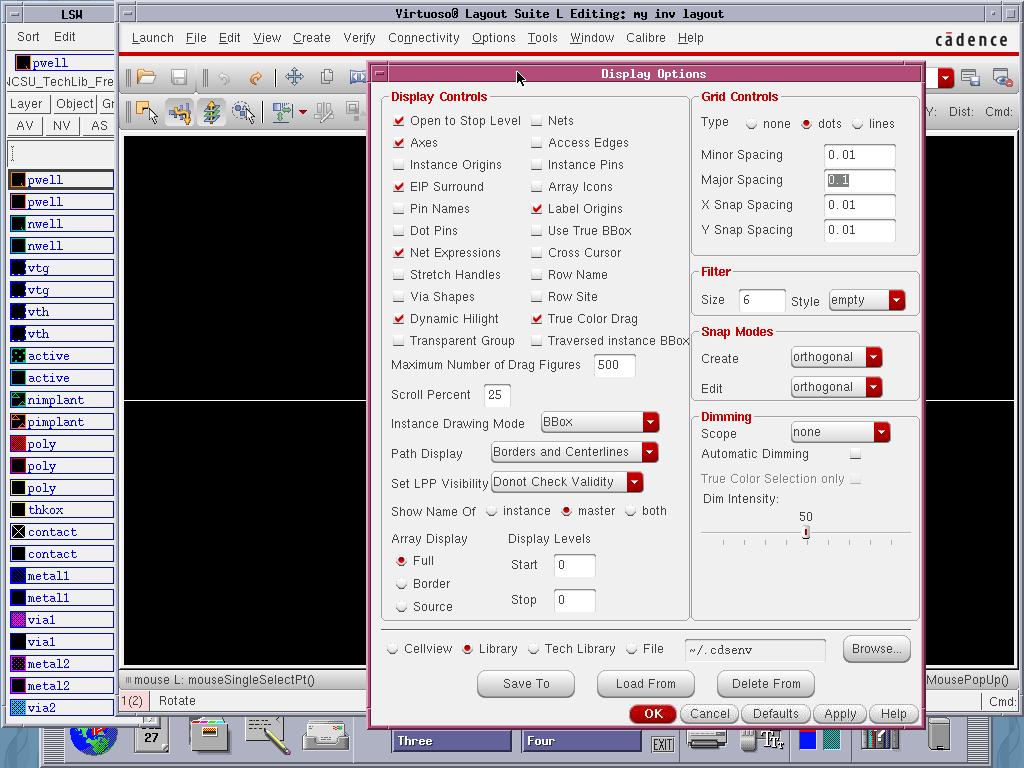Image resolution: width=1024 pixels, height=768 pixels.
Task: Open Dimming Scope dropdown
Action: [840, 432]
